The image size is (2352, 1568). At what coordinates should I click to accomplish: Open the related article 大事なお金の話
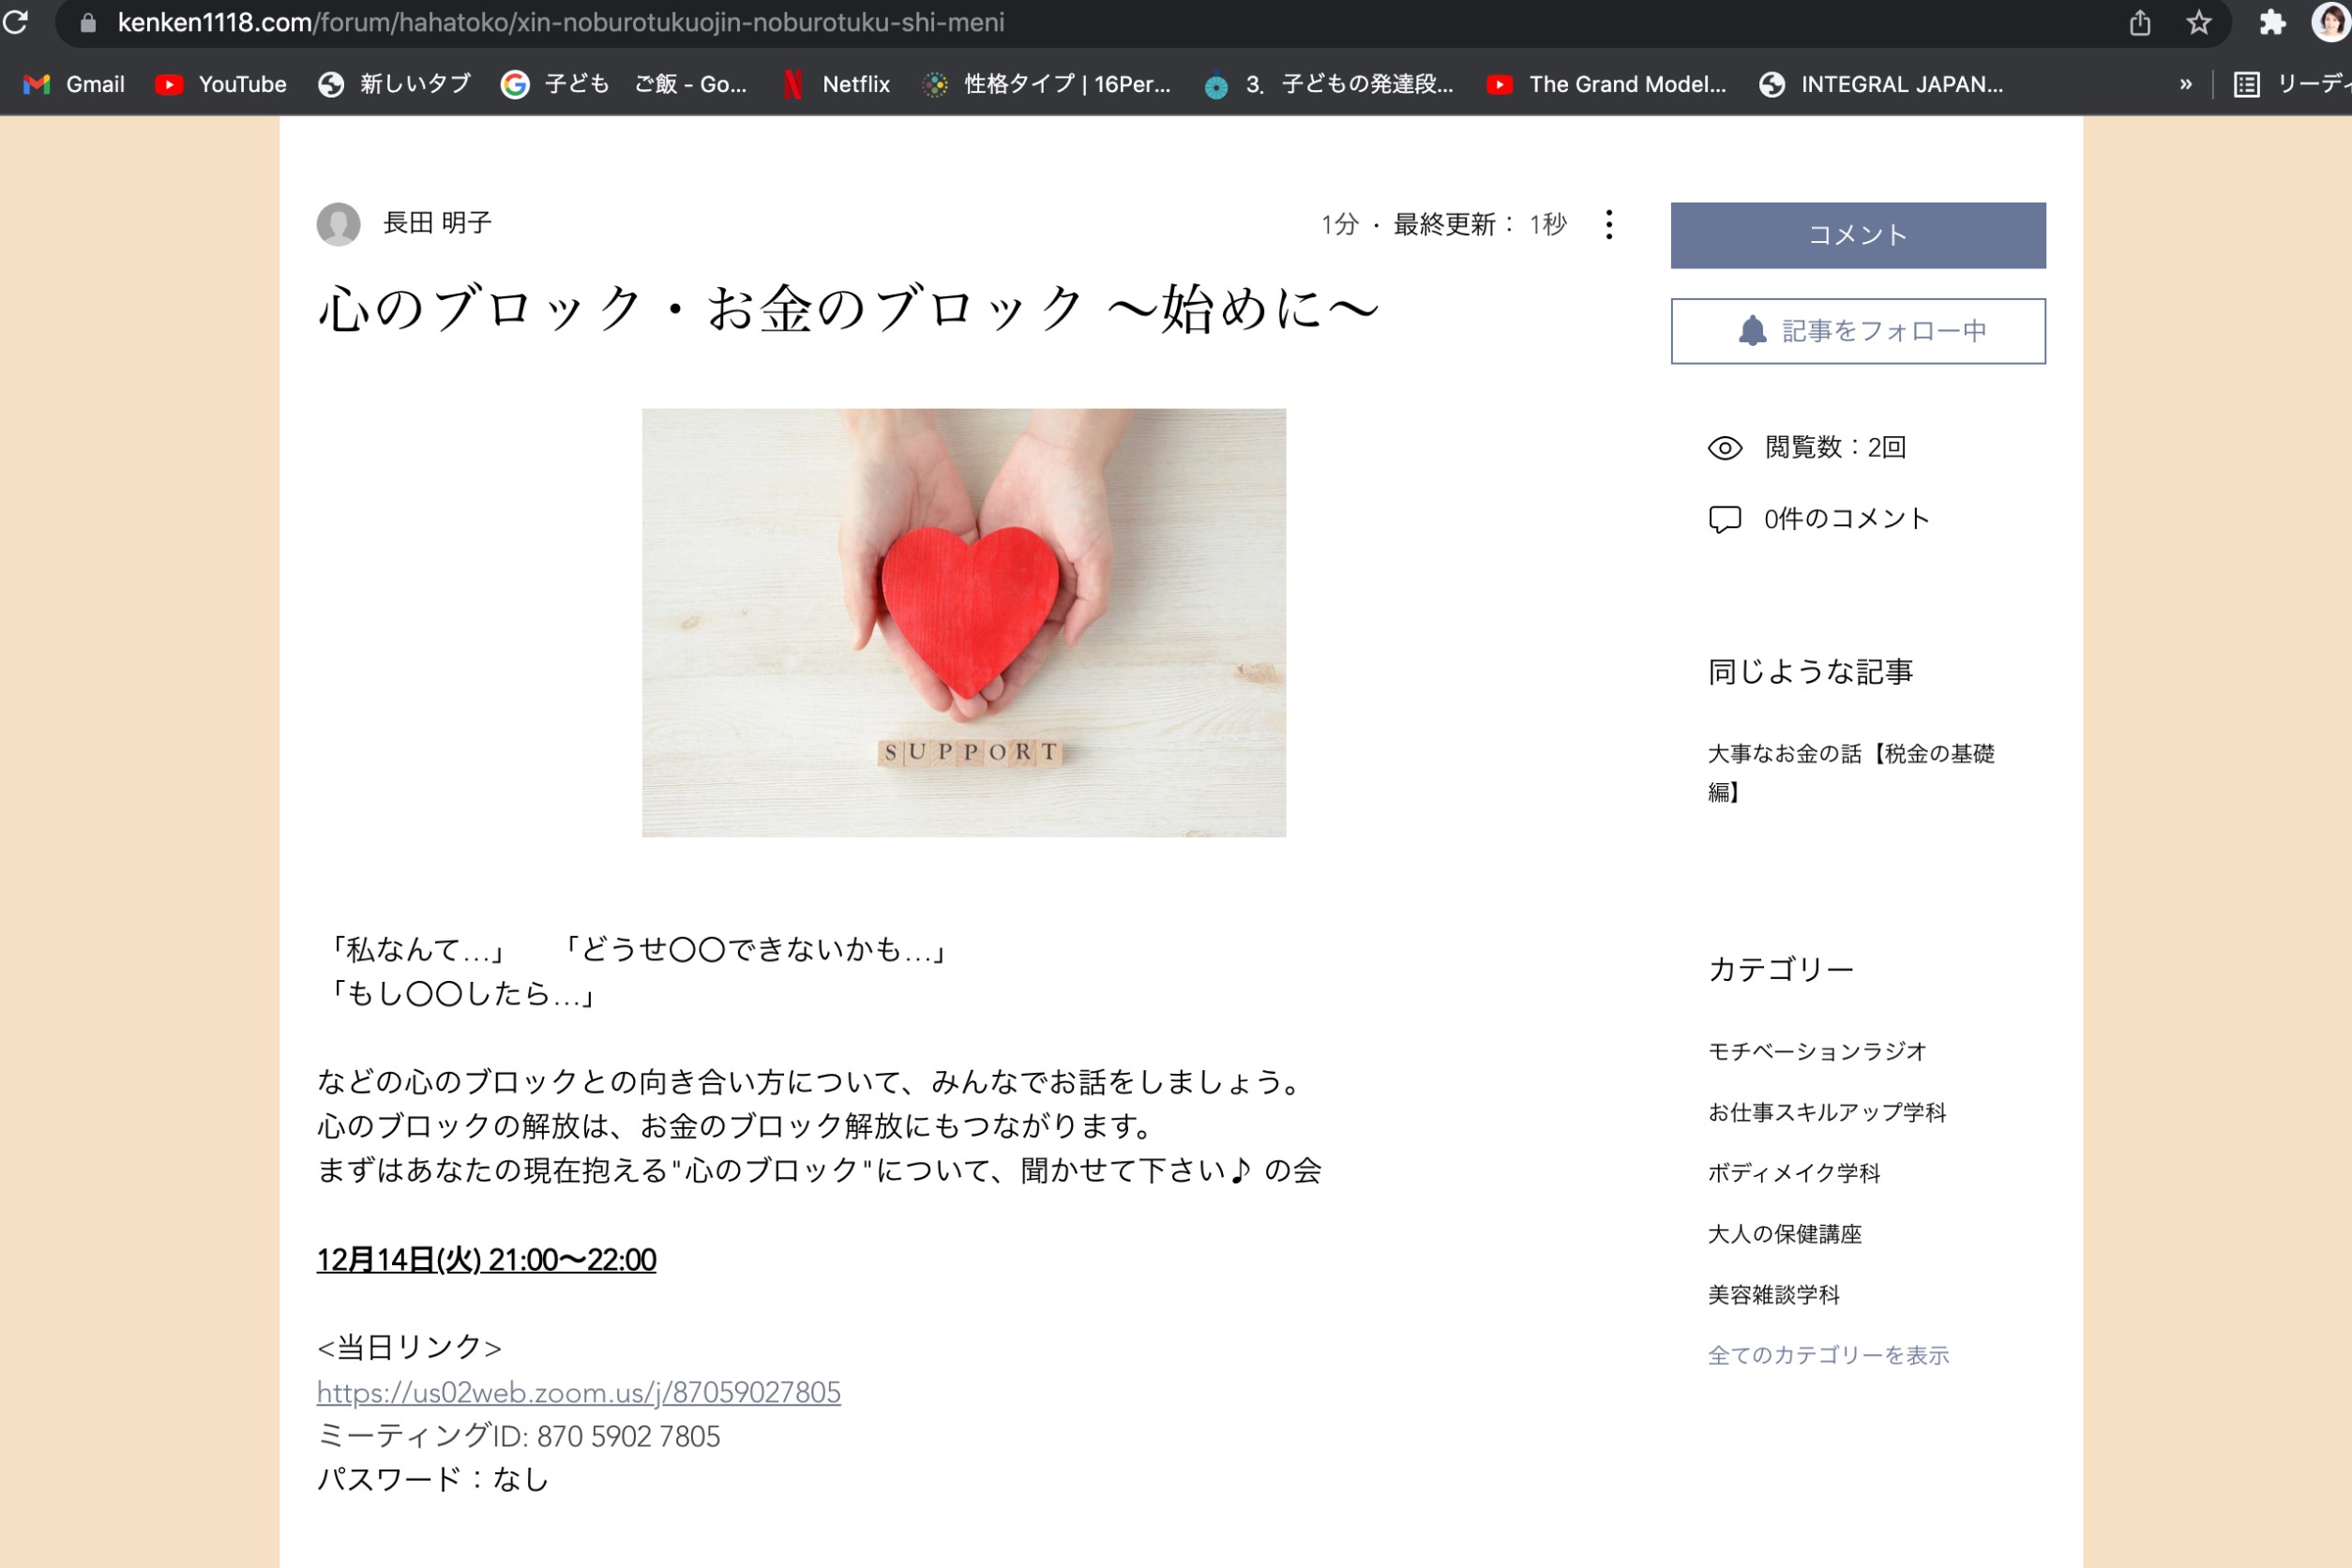[1851, 772]
